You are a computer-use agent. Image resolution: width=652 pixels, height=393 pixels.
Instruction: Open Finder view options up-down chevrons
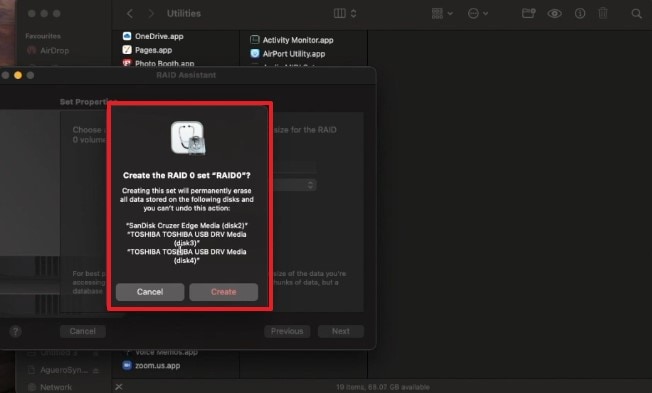pos(353,14)
